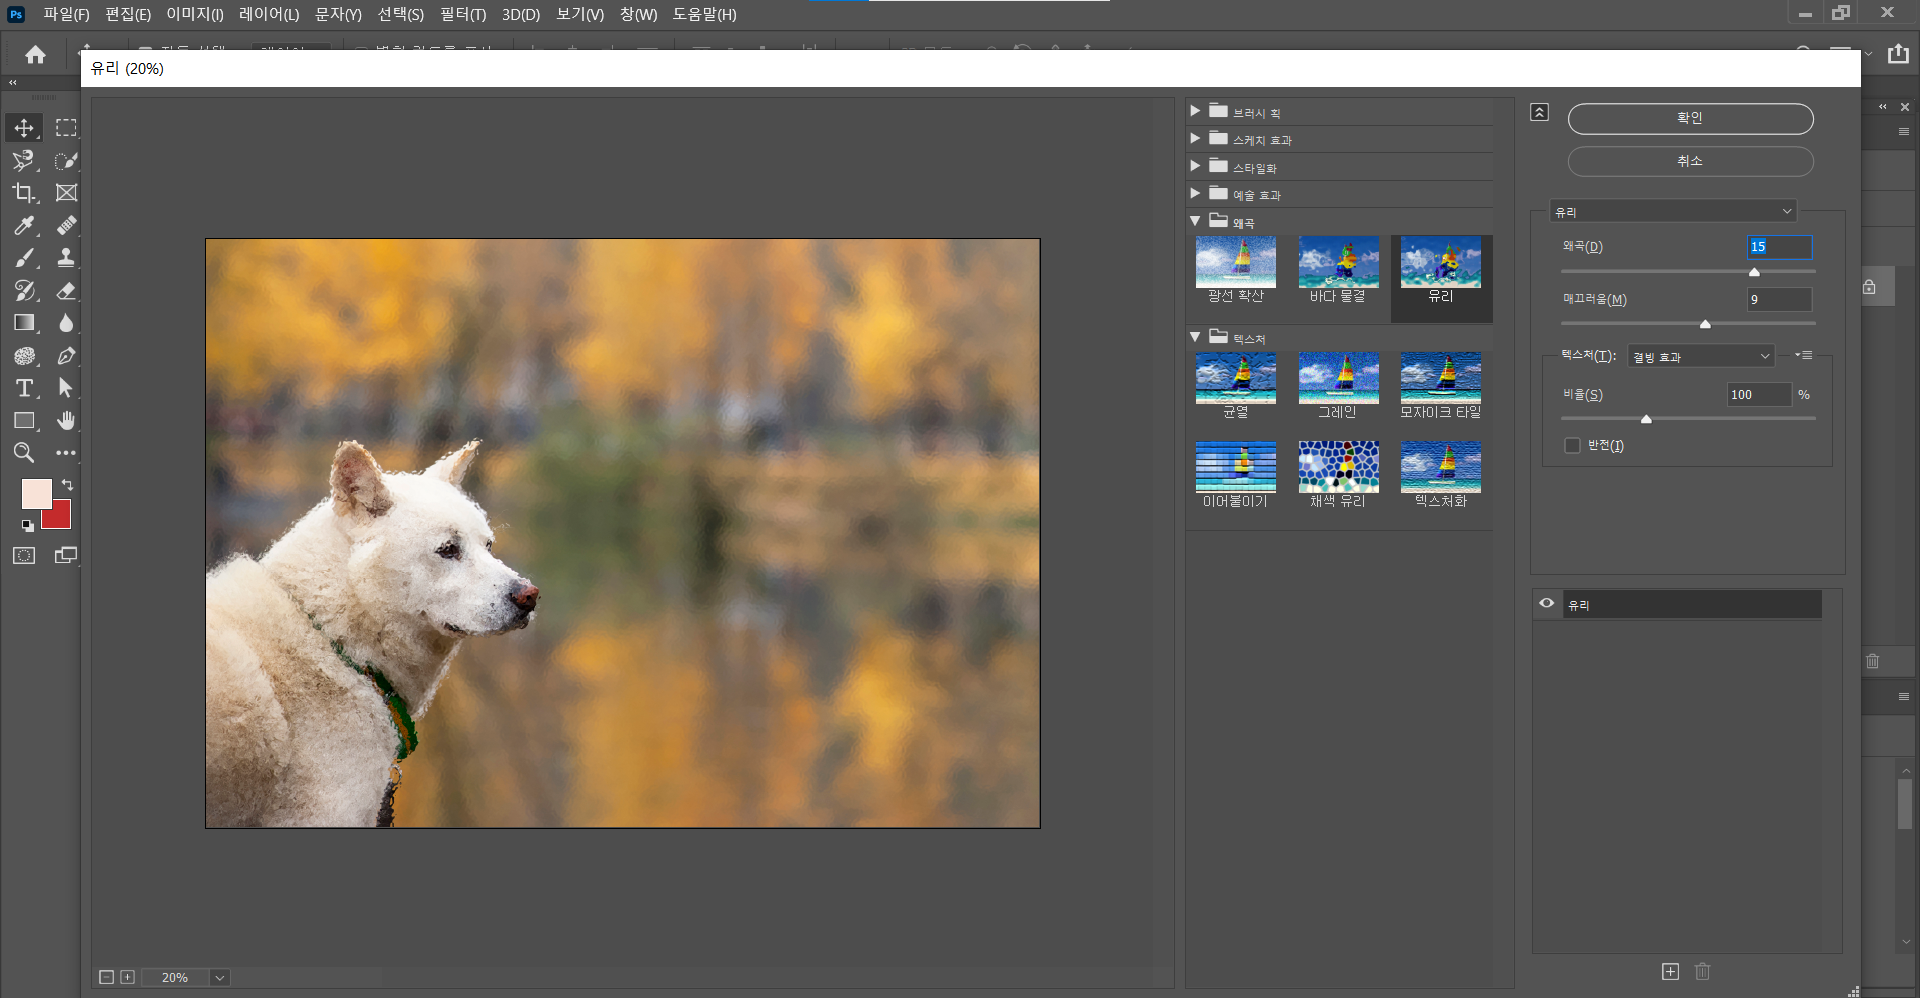Enable the 반전 invert checkbox
1920x998 pixels.
coord(1572,446)
